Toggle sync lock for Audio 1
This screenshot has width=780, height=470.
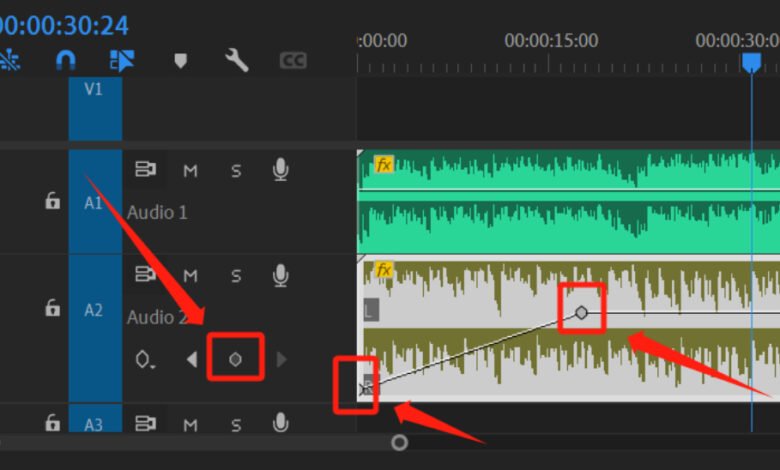[x=145, y=169]
